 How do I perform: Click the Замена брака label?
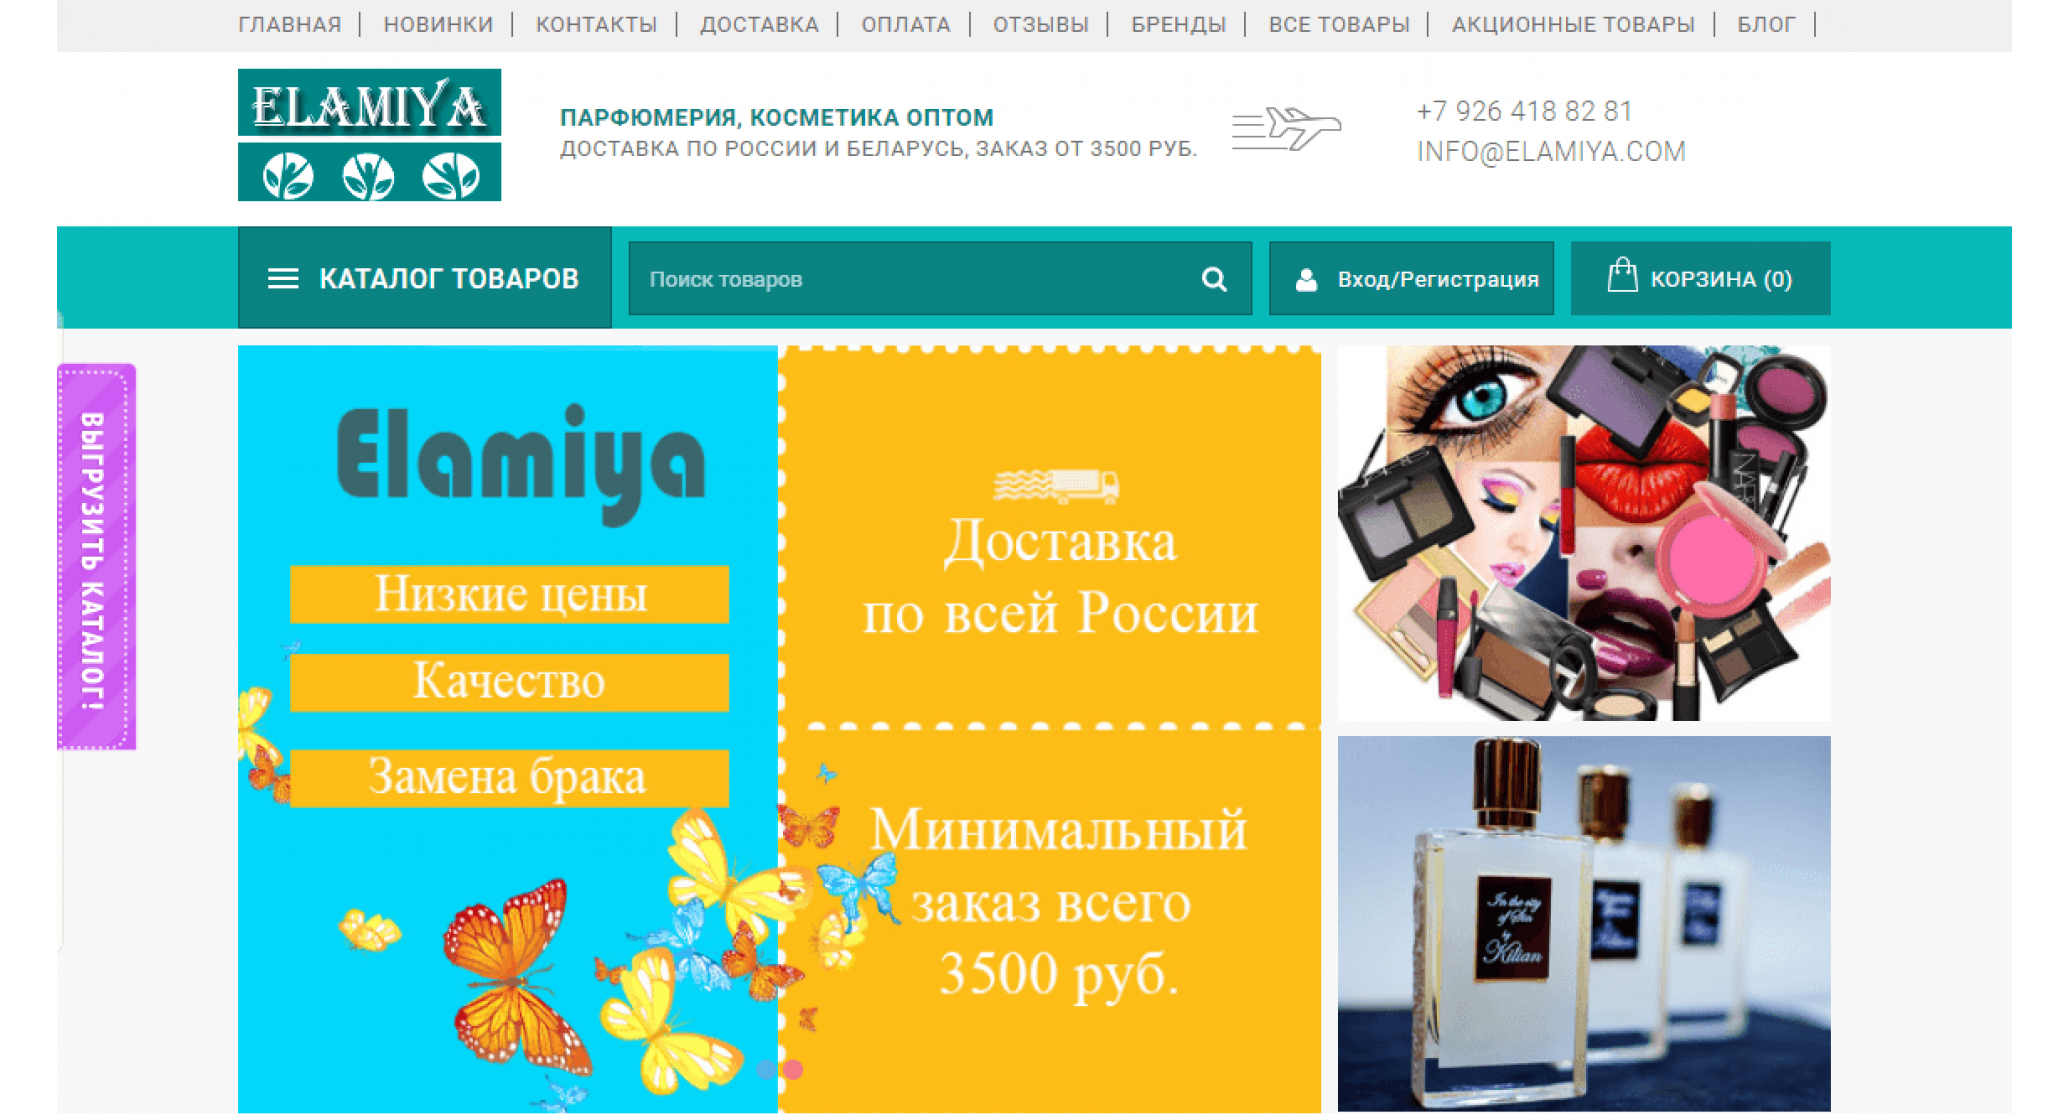[510, 777]
